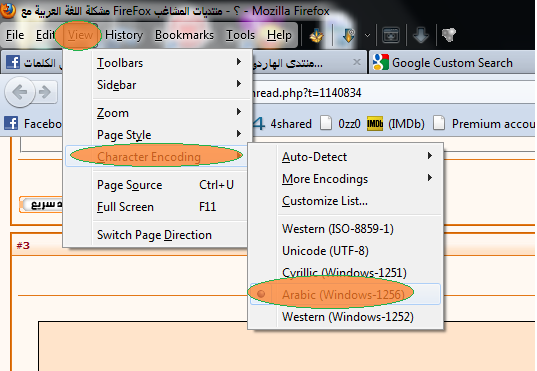Open the Facebook bookmark icon in bookmarks bar
537x371 pixels.
click(x=11, y=123)
